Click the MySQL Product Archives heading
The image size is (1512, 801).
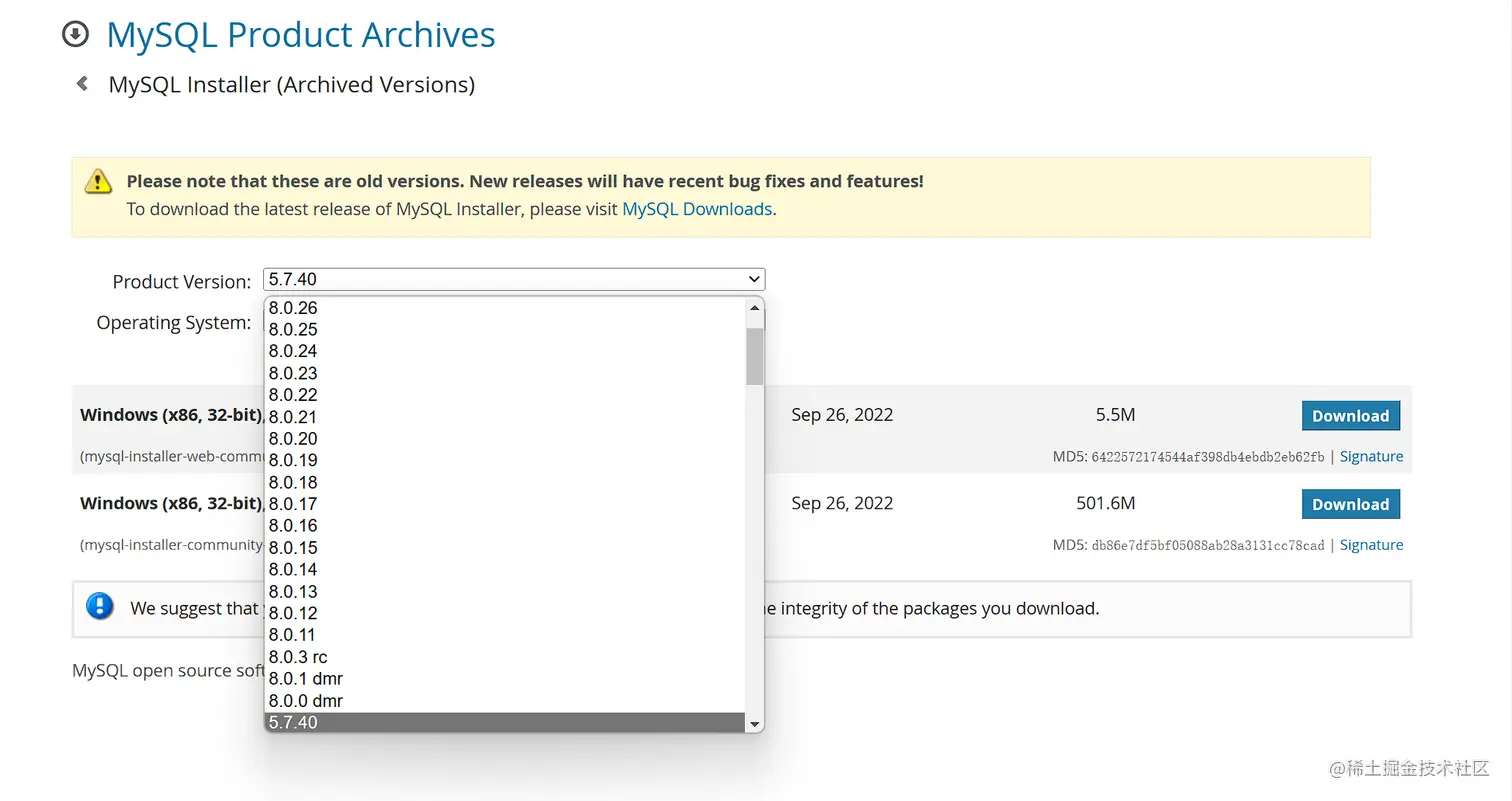[x=300, y=35]
